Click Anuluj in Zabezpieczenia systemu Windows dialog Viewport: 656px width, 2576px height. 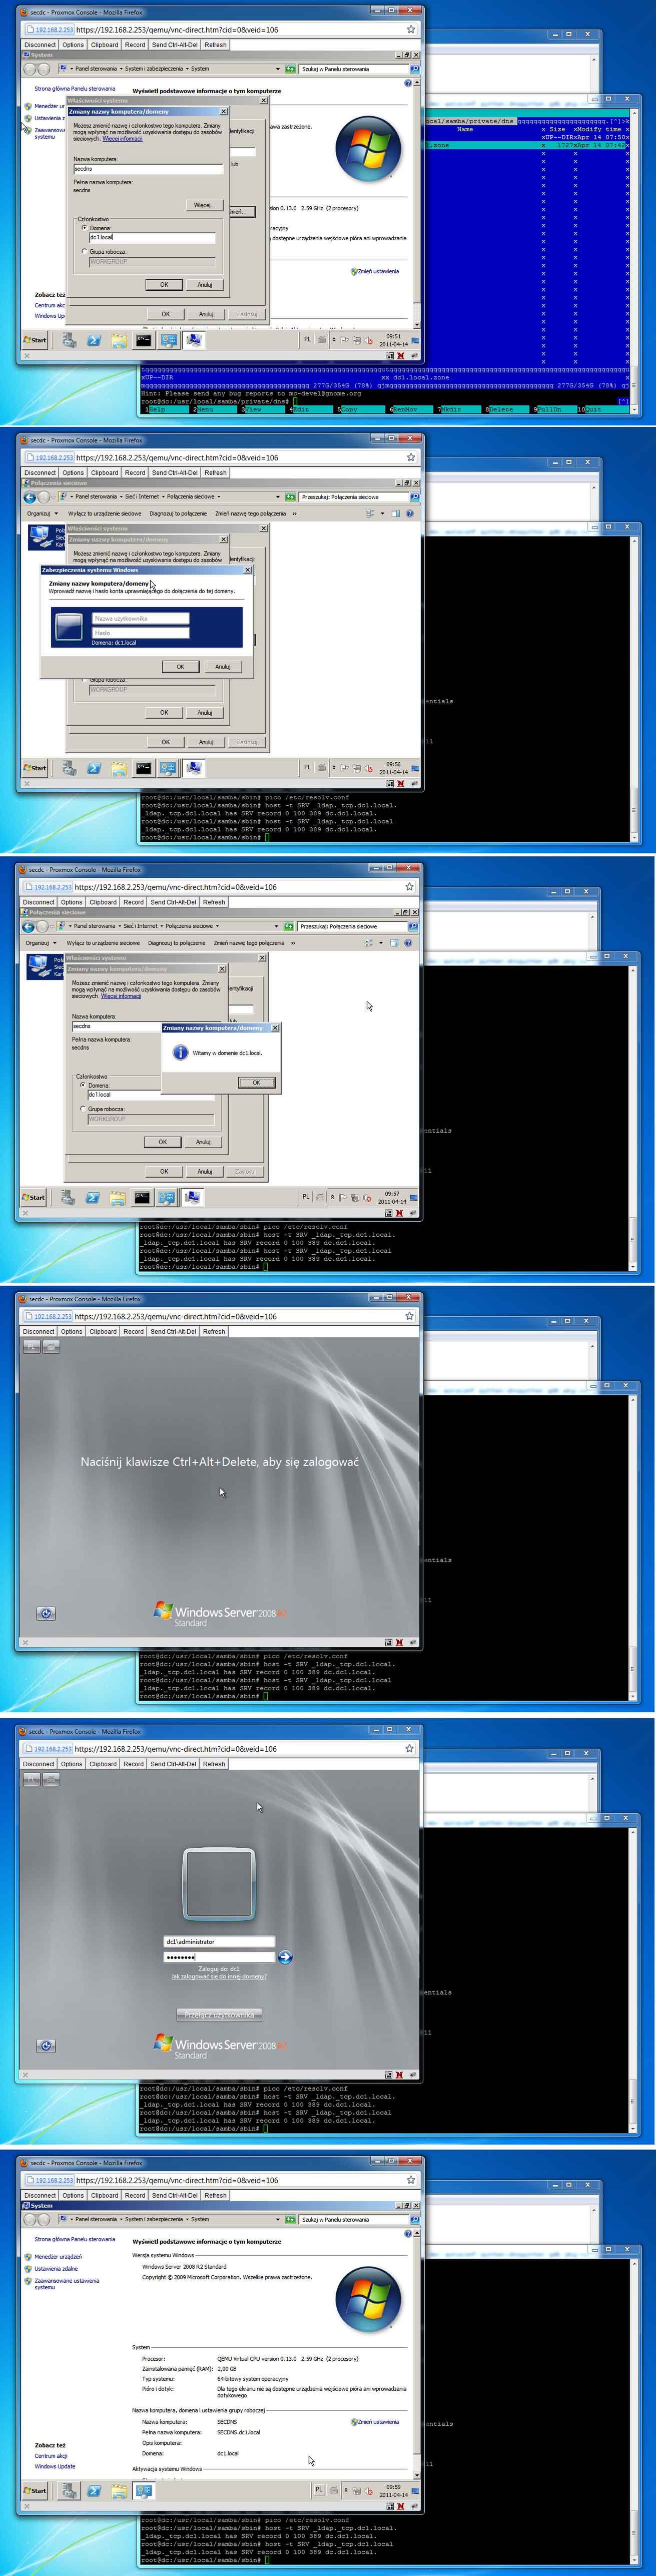[222, 666]
